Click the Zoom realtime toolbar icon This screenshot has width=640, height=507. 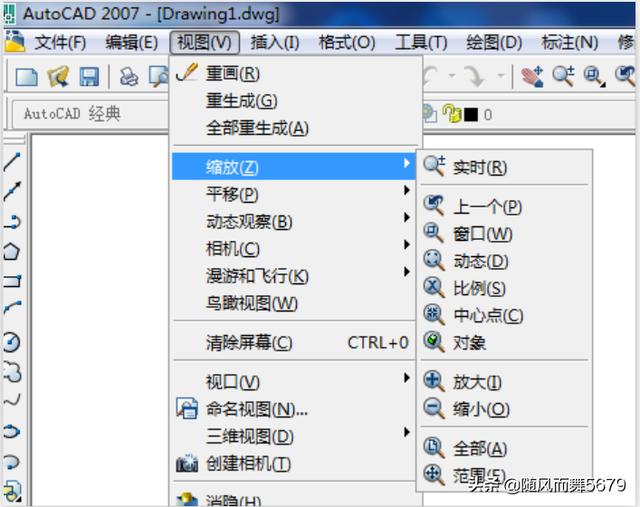click(563, 76)
